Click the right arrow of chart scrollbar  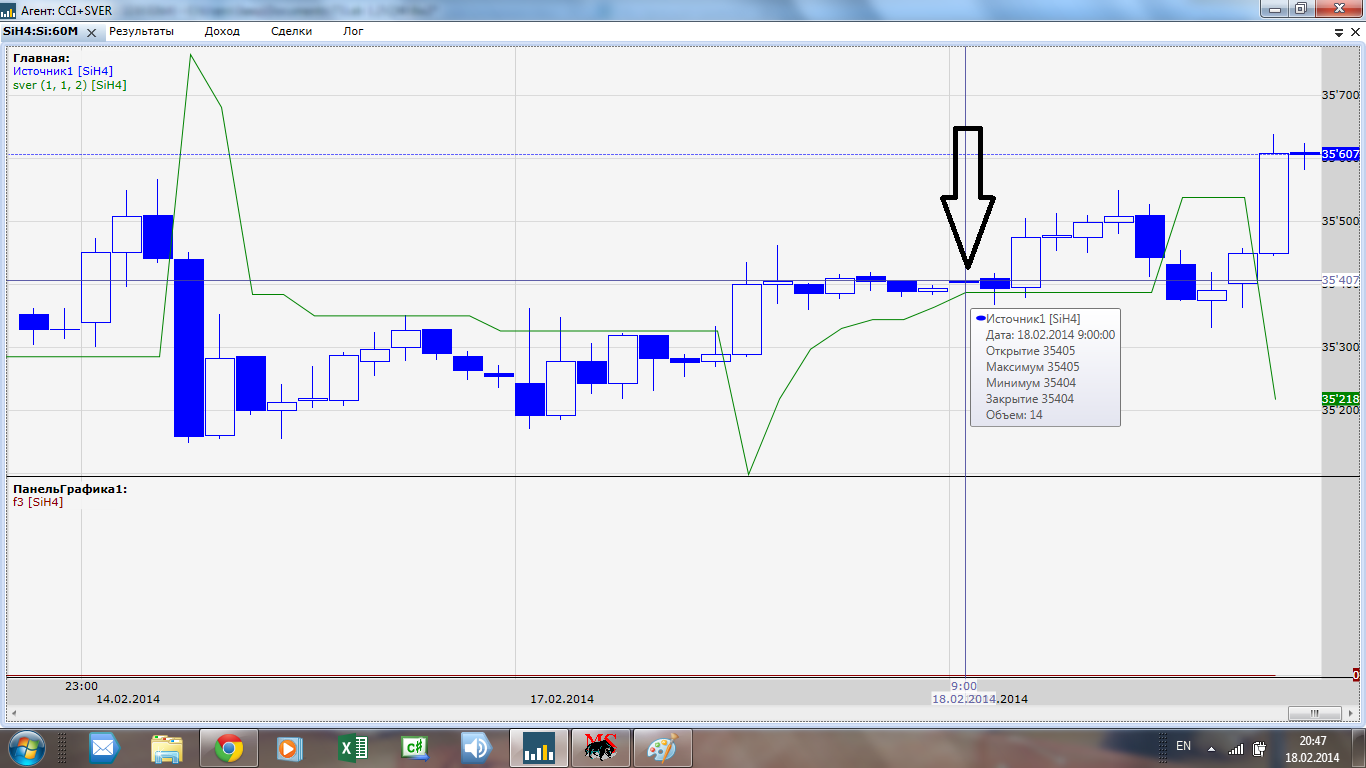[1349, 713]
